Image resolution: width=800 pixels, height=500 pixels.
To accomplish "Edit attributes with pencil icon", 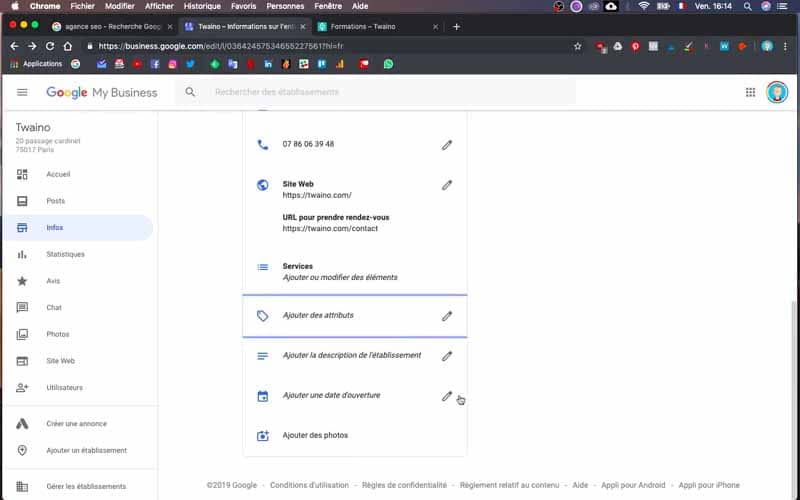I will click(x=446, y=316).
